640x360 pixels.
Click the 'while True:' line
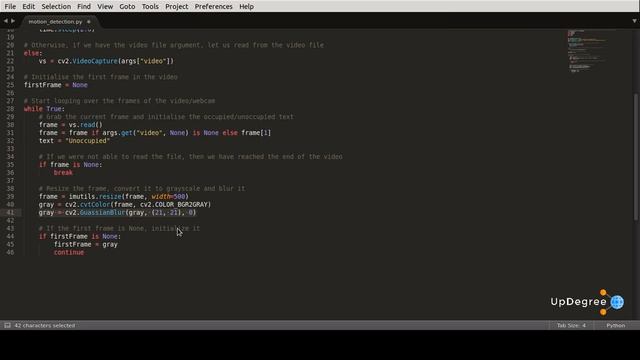coord(44,109)
